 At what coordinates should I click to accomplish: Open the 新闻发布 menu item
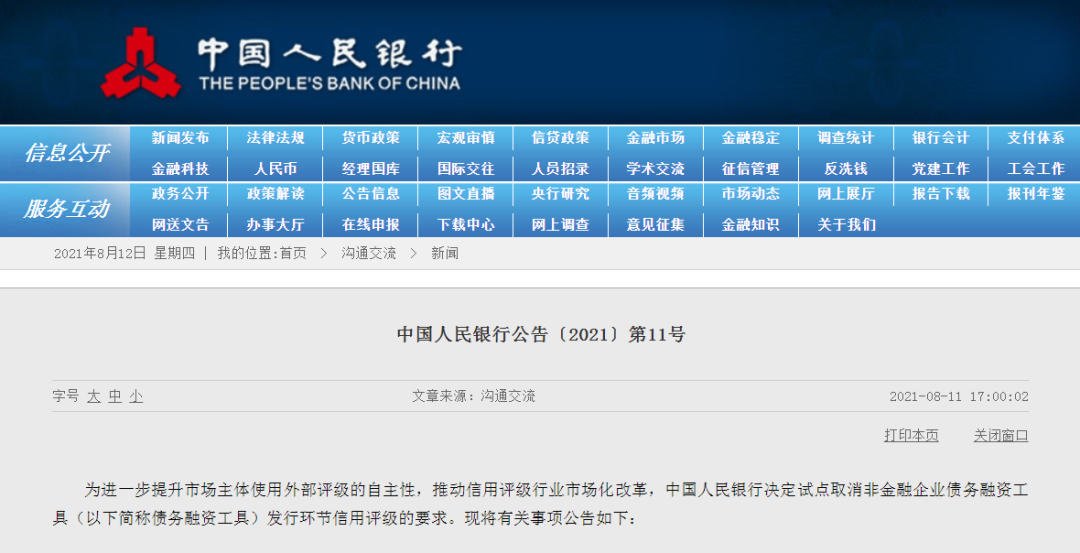tap(180, 138)
